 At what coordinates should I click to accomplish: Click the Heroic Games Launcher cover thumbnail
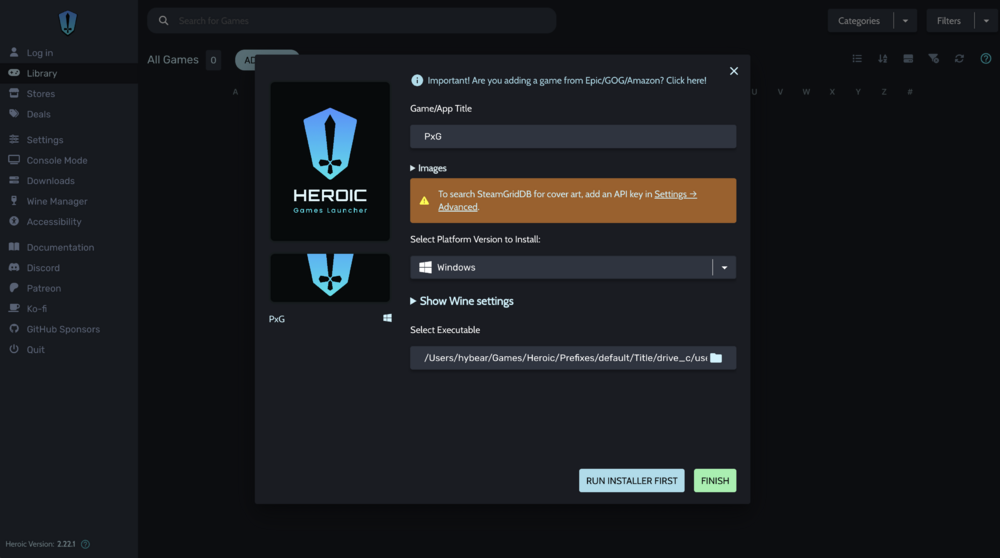(x=330, y=161)
